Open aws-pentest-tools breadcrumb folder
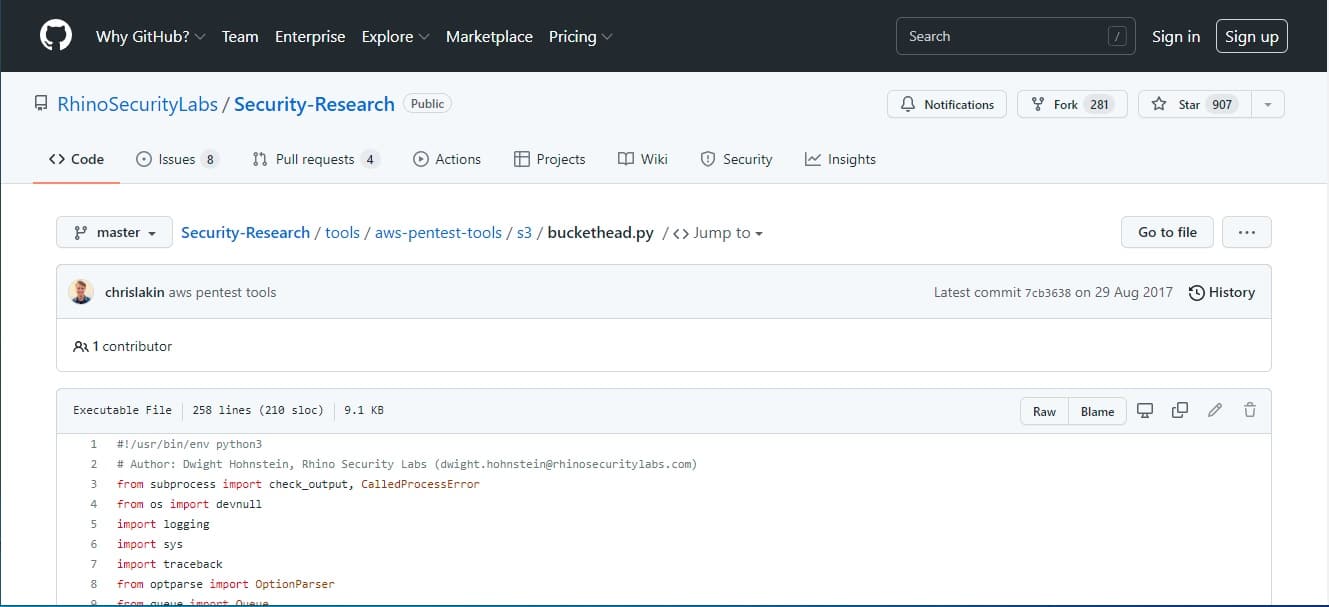Image resolution: width=1329 pixels, height=607 pixels. (x=438, y=232)
